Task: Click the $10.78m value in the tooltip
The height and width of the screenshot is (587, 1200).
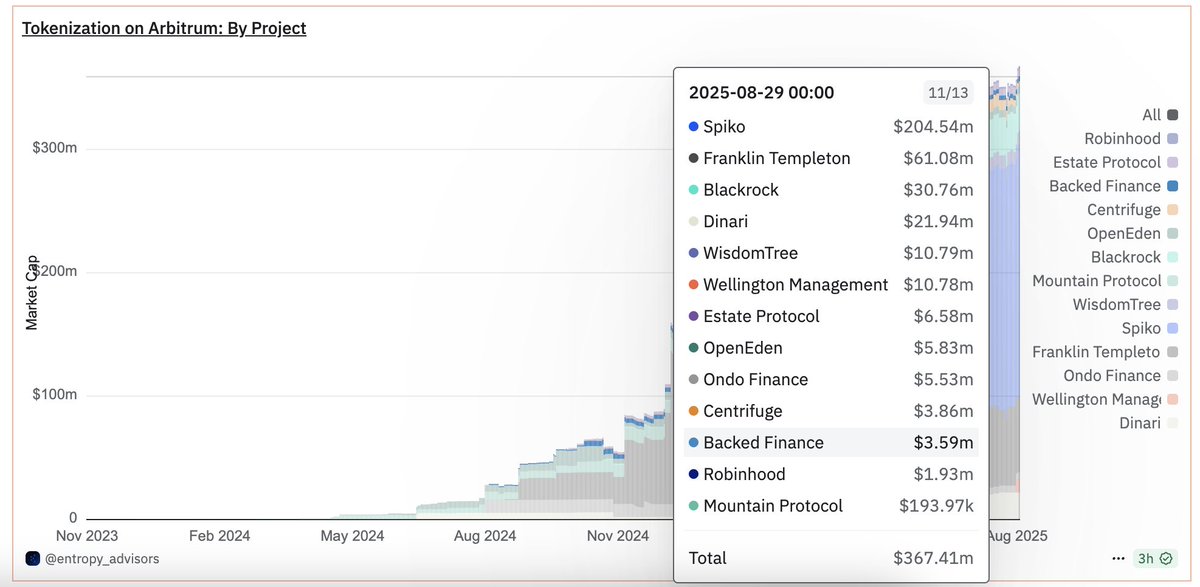Action: (938, 285)
